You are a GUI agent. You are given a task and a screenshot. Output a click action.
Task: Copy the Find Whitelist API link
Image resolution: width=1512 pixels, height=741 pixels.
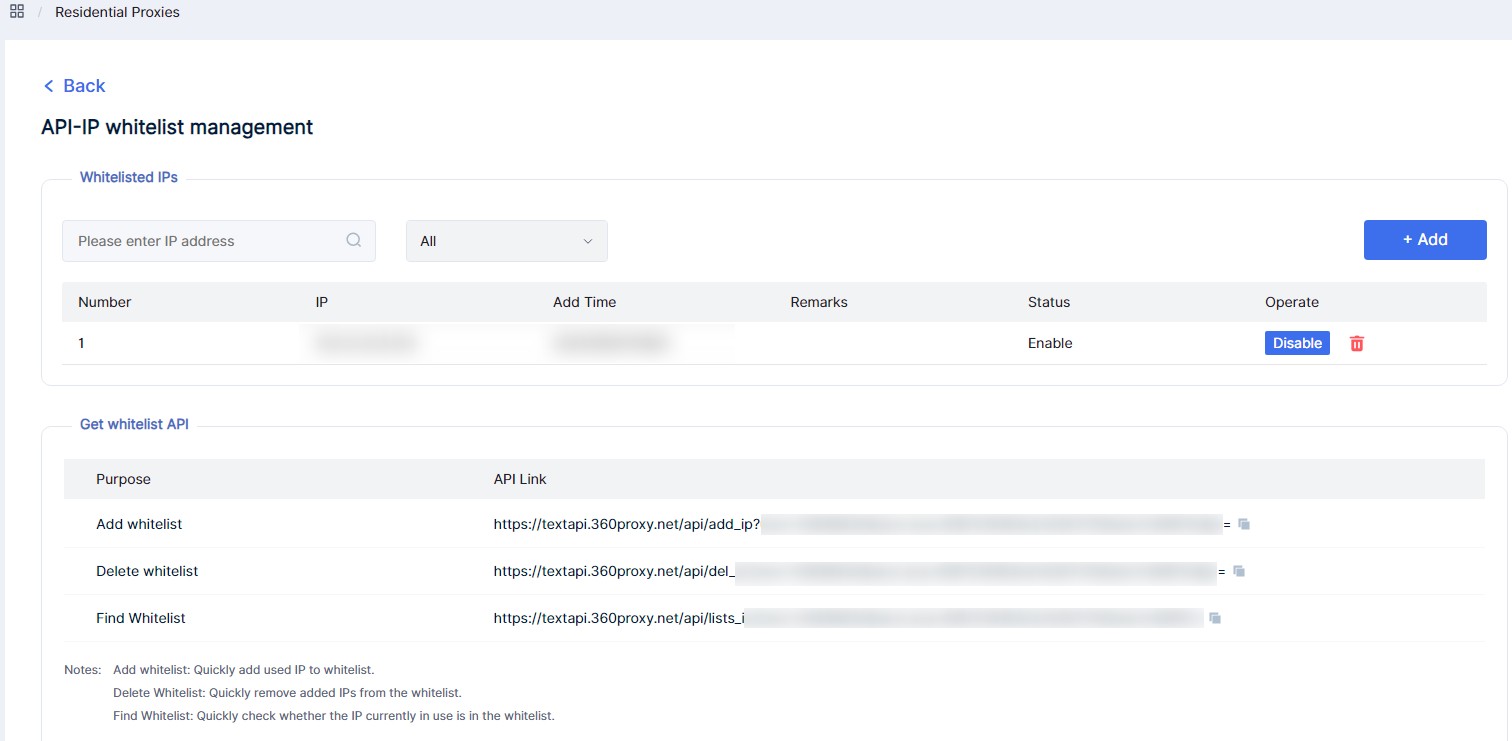point(1215,618)
